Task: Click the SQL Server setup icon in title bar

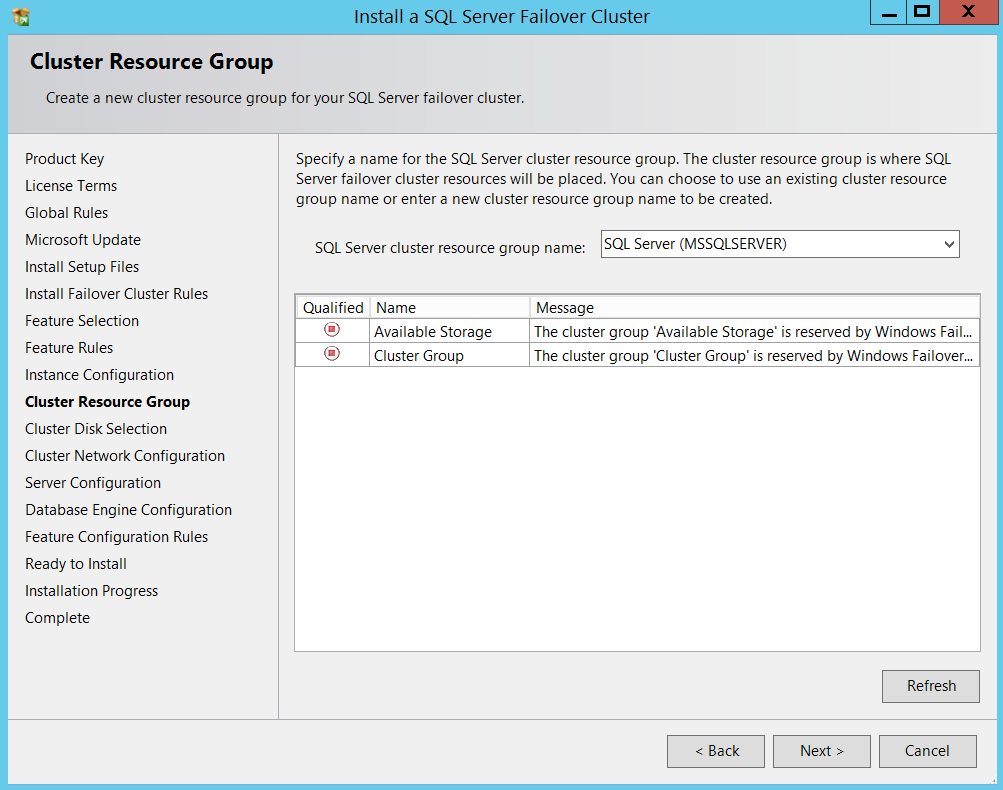Action: pyautogui.click(x=21, y=17)
